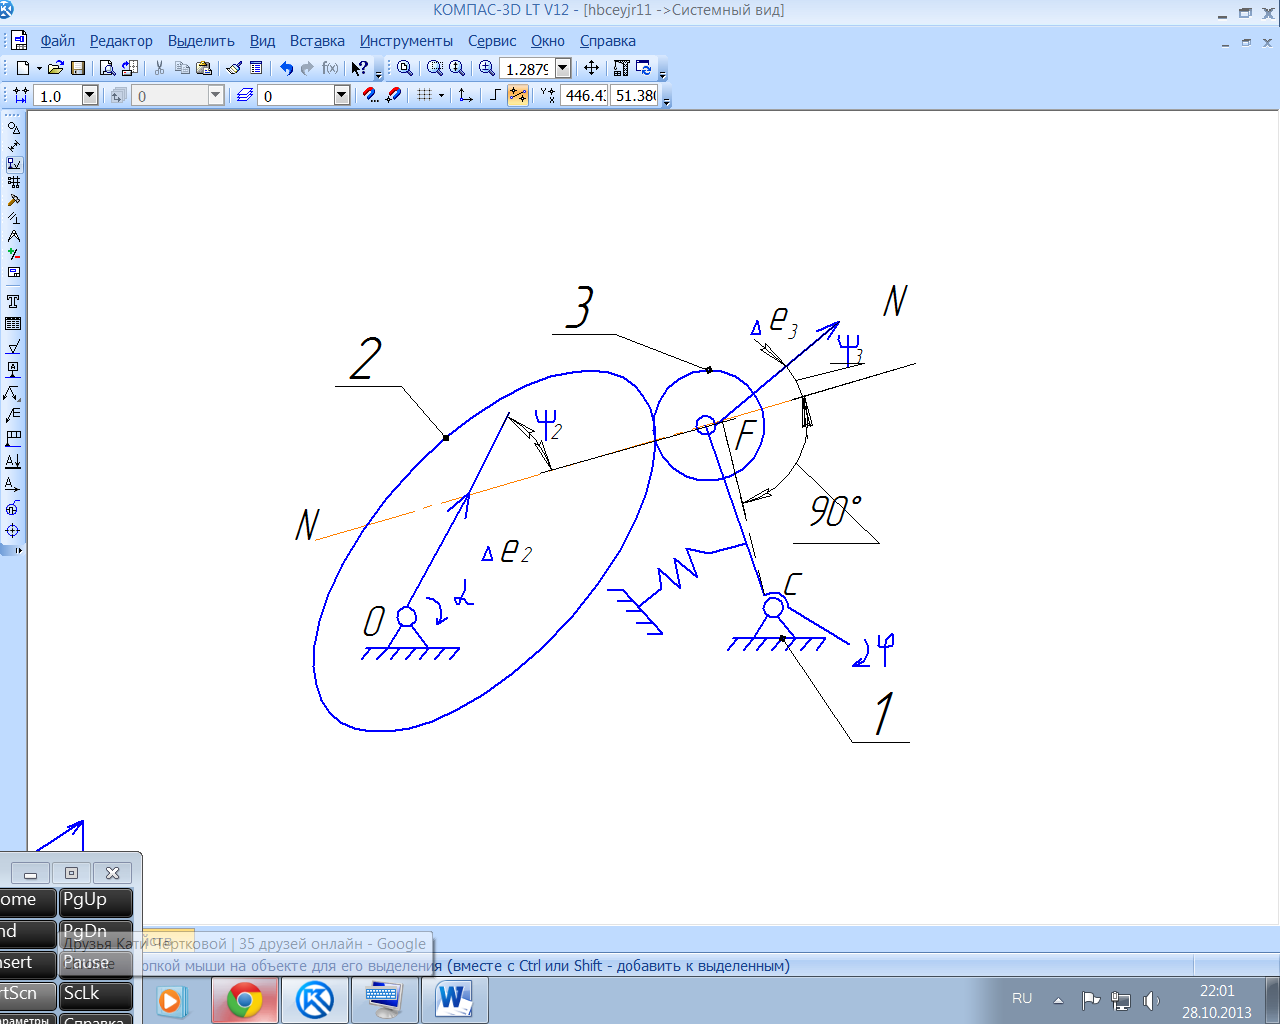Copy properties with brush icon

(x=234, y=68)
